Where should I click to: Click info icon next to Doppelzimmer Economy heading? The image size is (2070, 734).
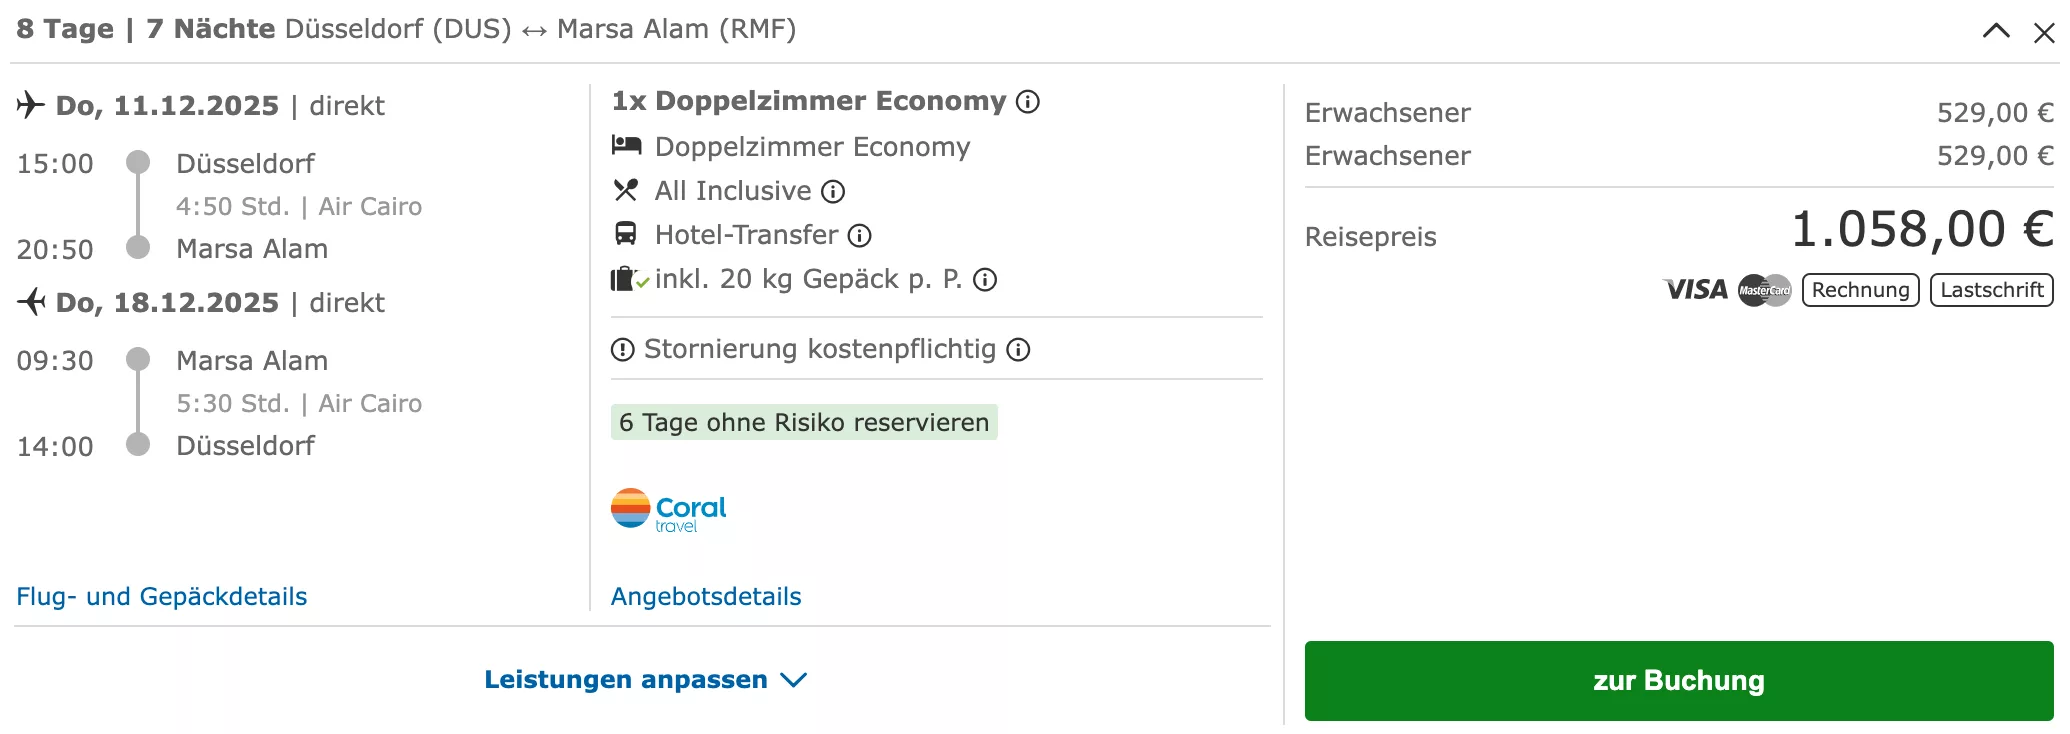pyautogui.click(x=1028, y=102)
